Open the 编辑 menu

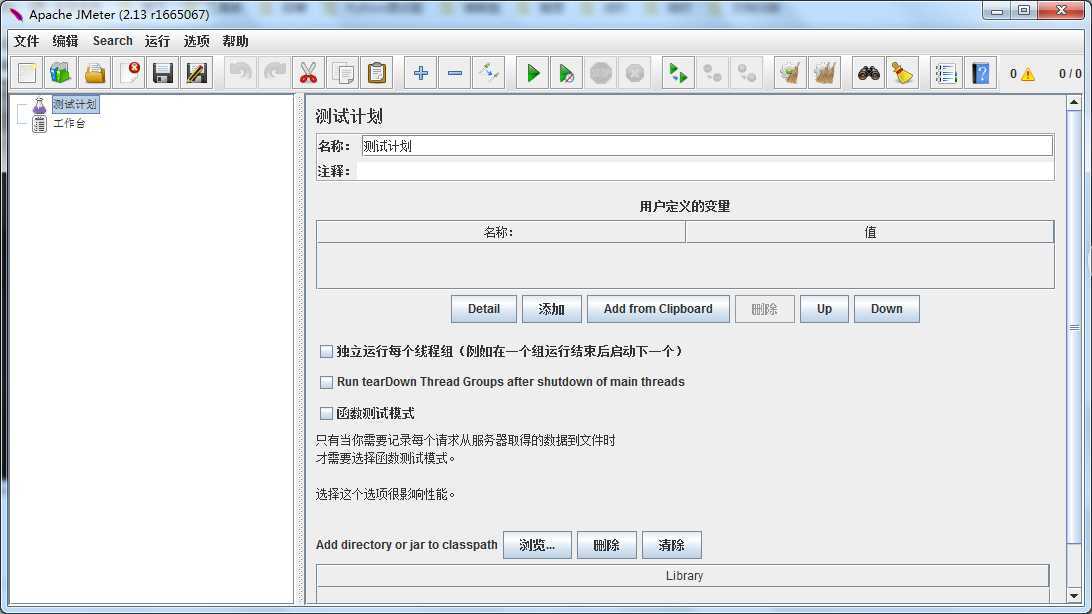pyautogui.click(x=65, y=41)
